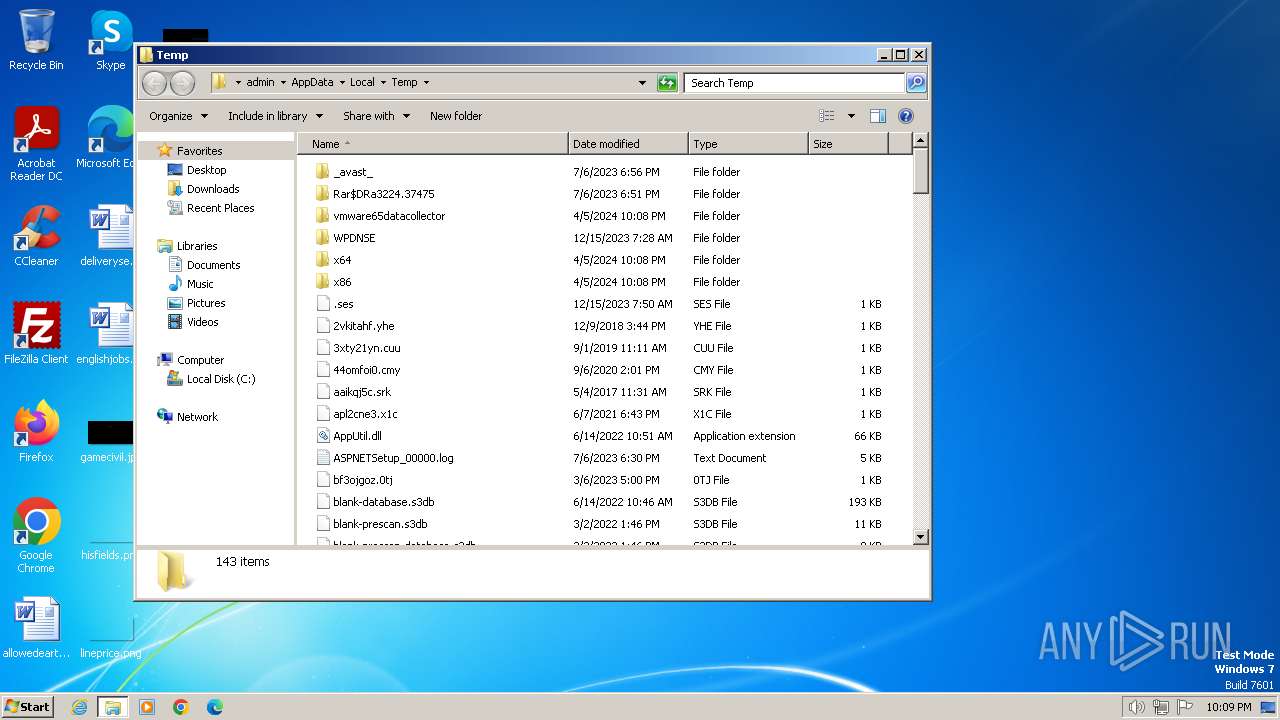Viewport: 1280px width, 720px height.
Task: Select Downloads in the navigation pane
Action: [212, 189]
